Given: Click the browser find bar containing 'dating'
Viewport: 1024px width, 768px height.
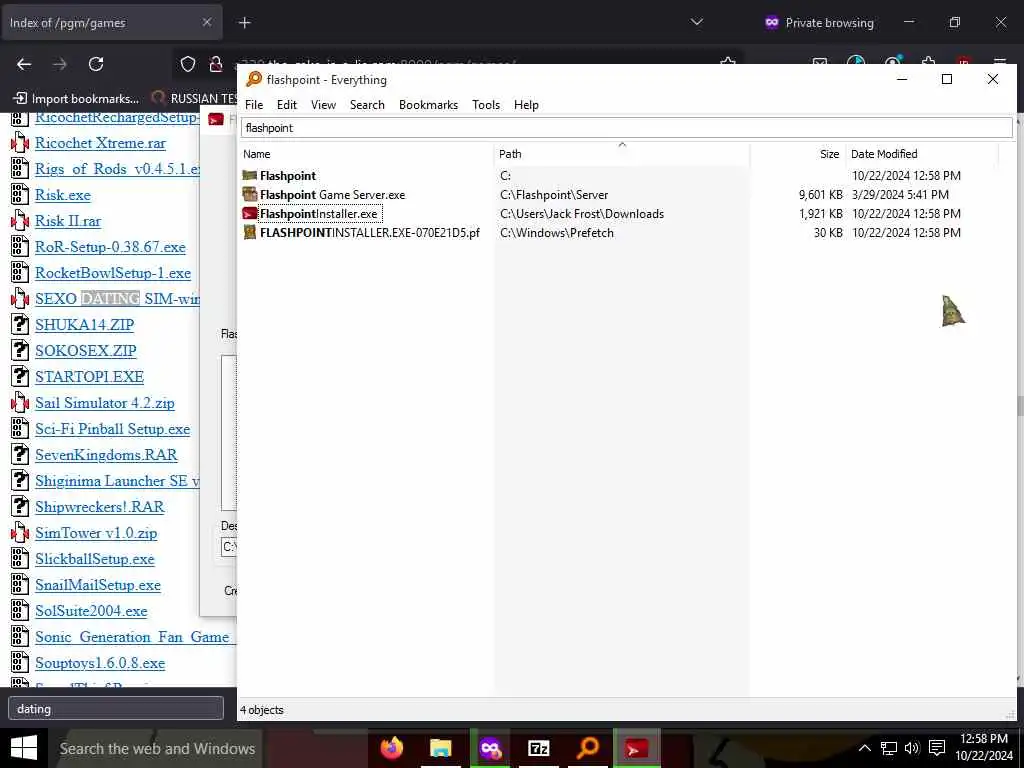Looking at the screenshot, I should pos(116,709).
